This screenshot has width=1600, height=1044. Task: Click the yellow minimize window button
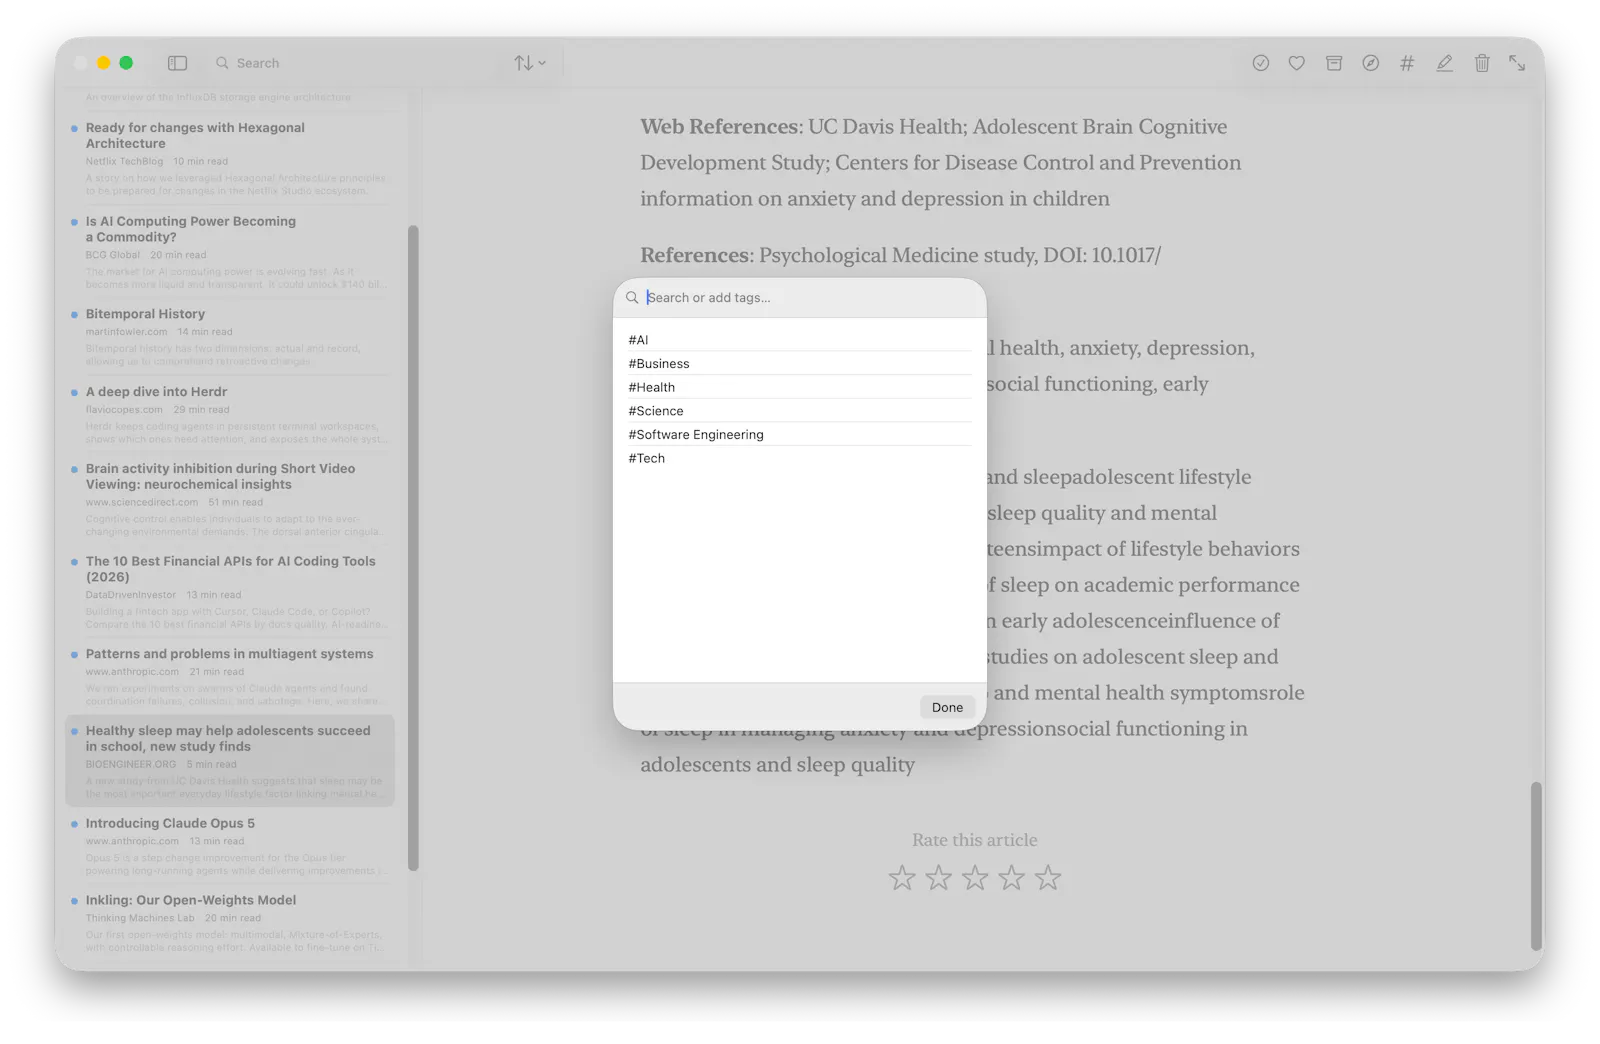(x=103, y=63)
